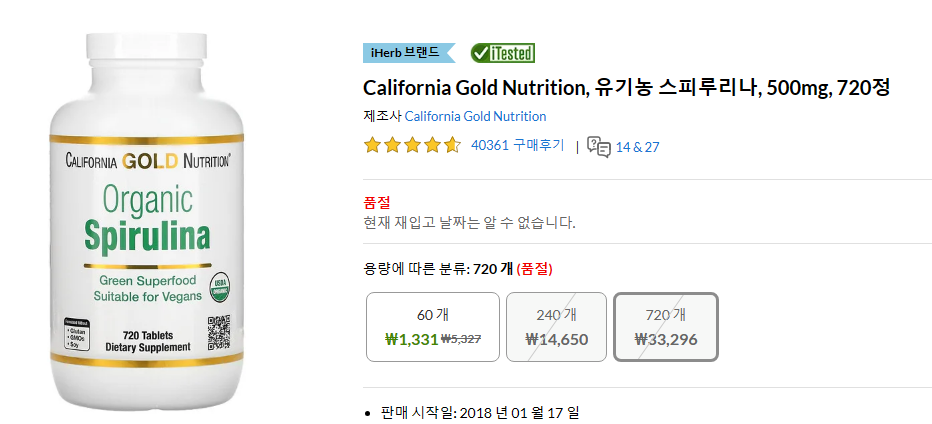Click the iHerb 브랜드 badge
Viewport: 932px width, 424px height.
(409, 53)
